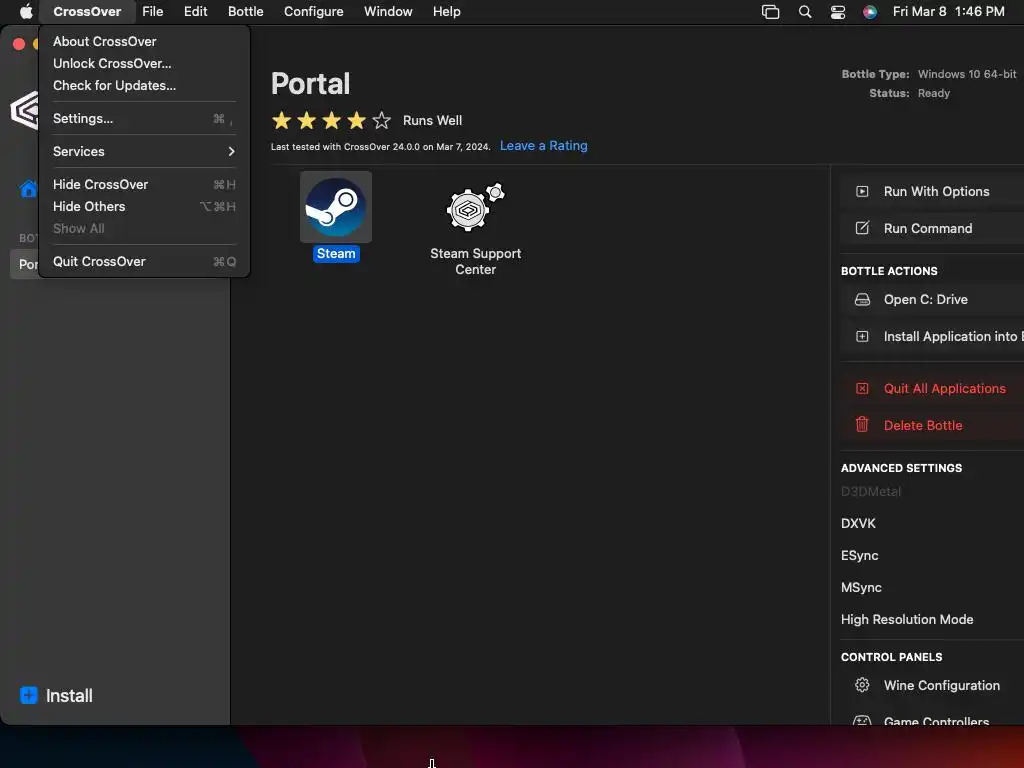Click the Quit All Applications X icon
Viewport: 1024px width, 768px height.
click(862, 389)
